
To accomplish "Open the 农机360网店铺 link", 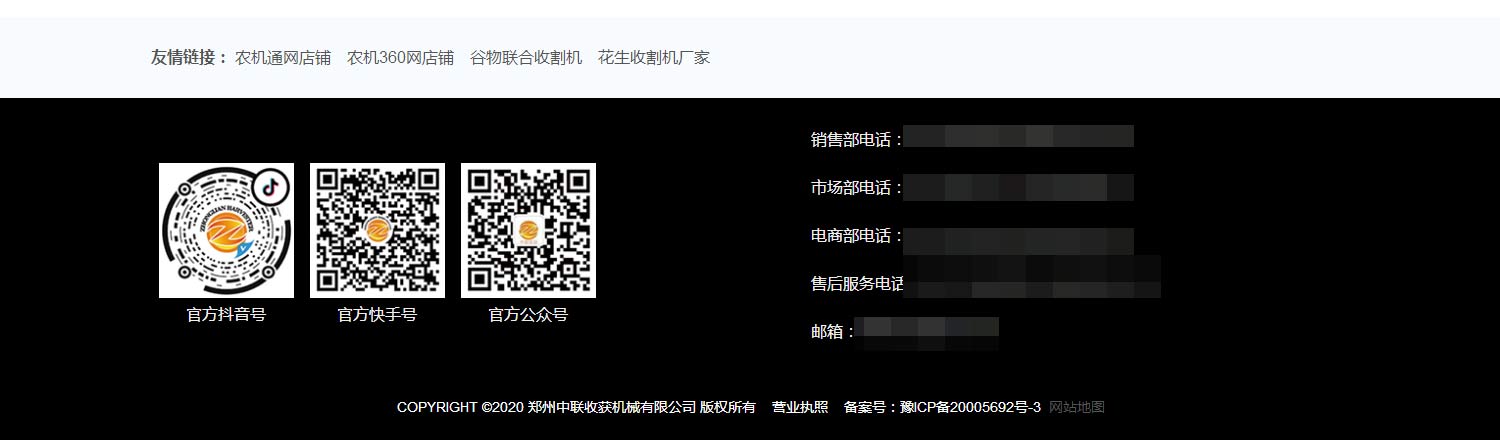I will coord(400,58).
